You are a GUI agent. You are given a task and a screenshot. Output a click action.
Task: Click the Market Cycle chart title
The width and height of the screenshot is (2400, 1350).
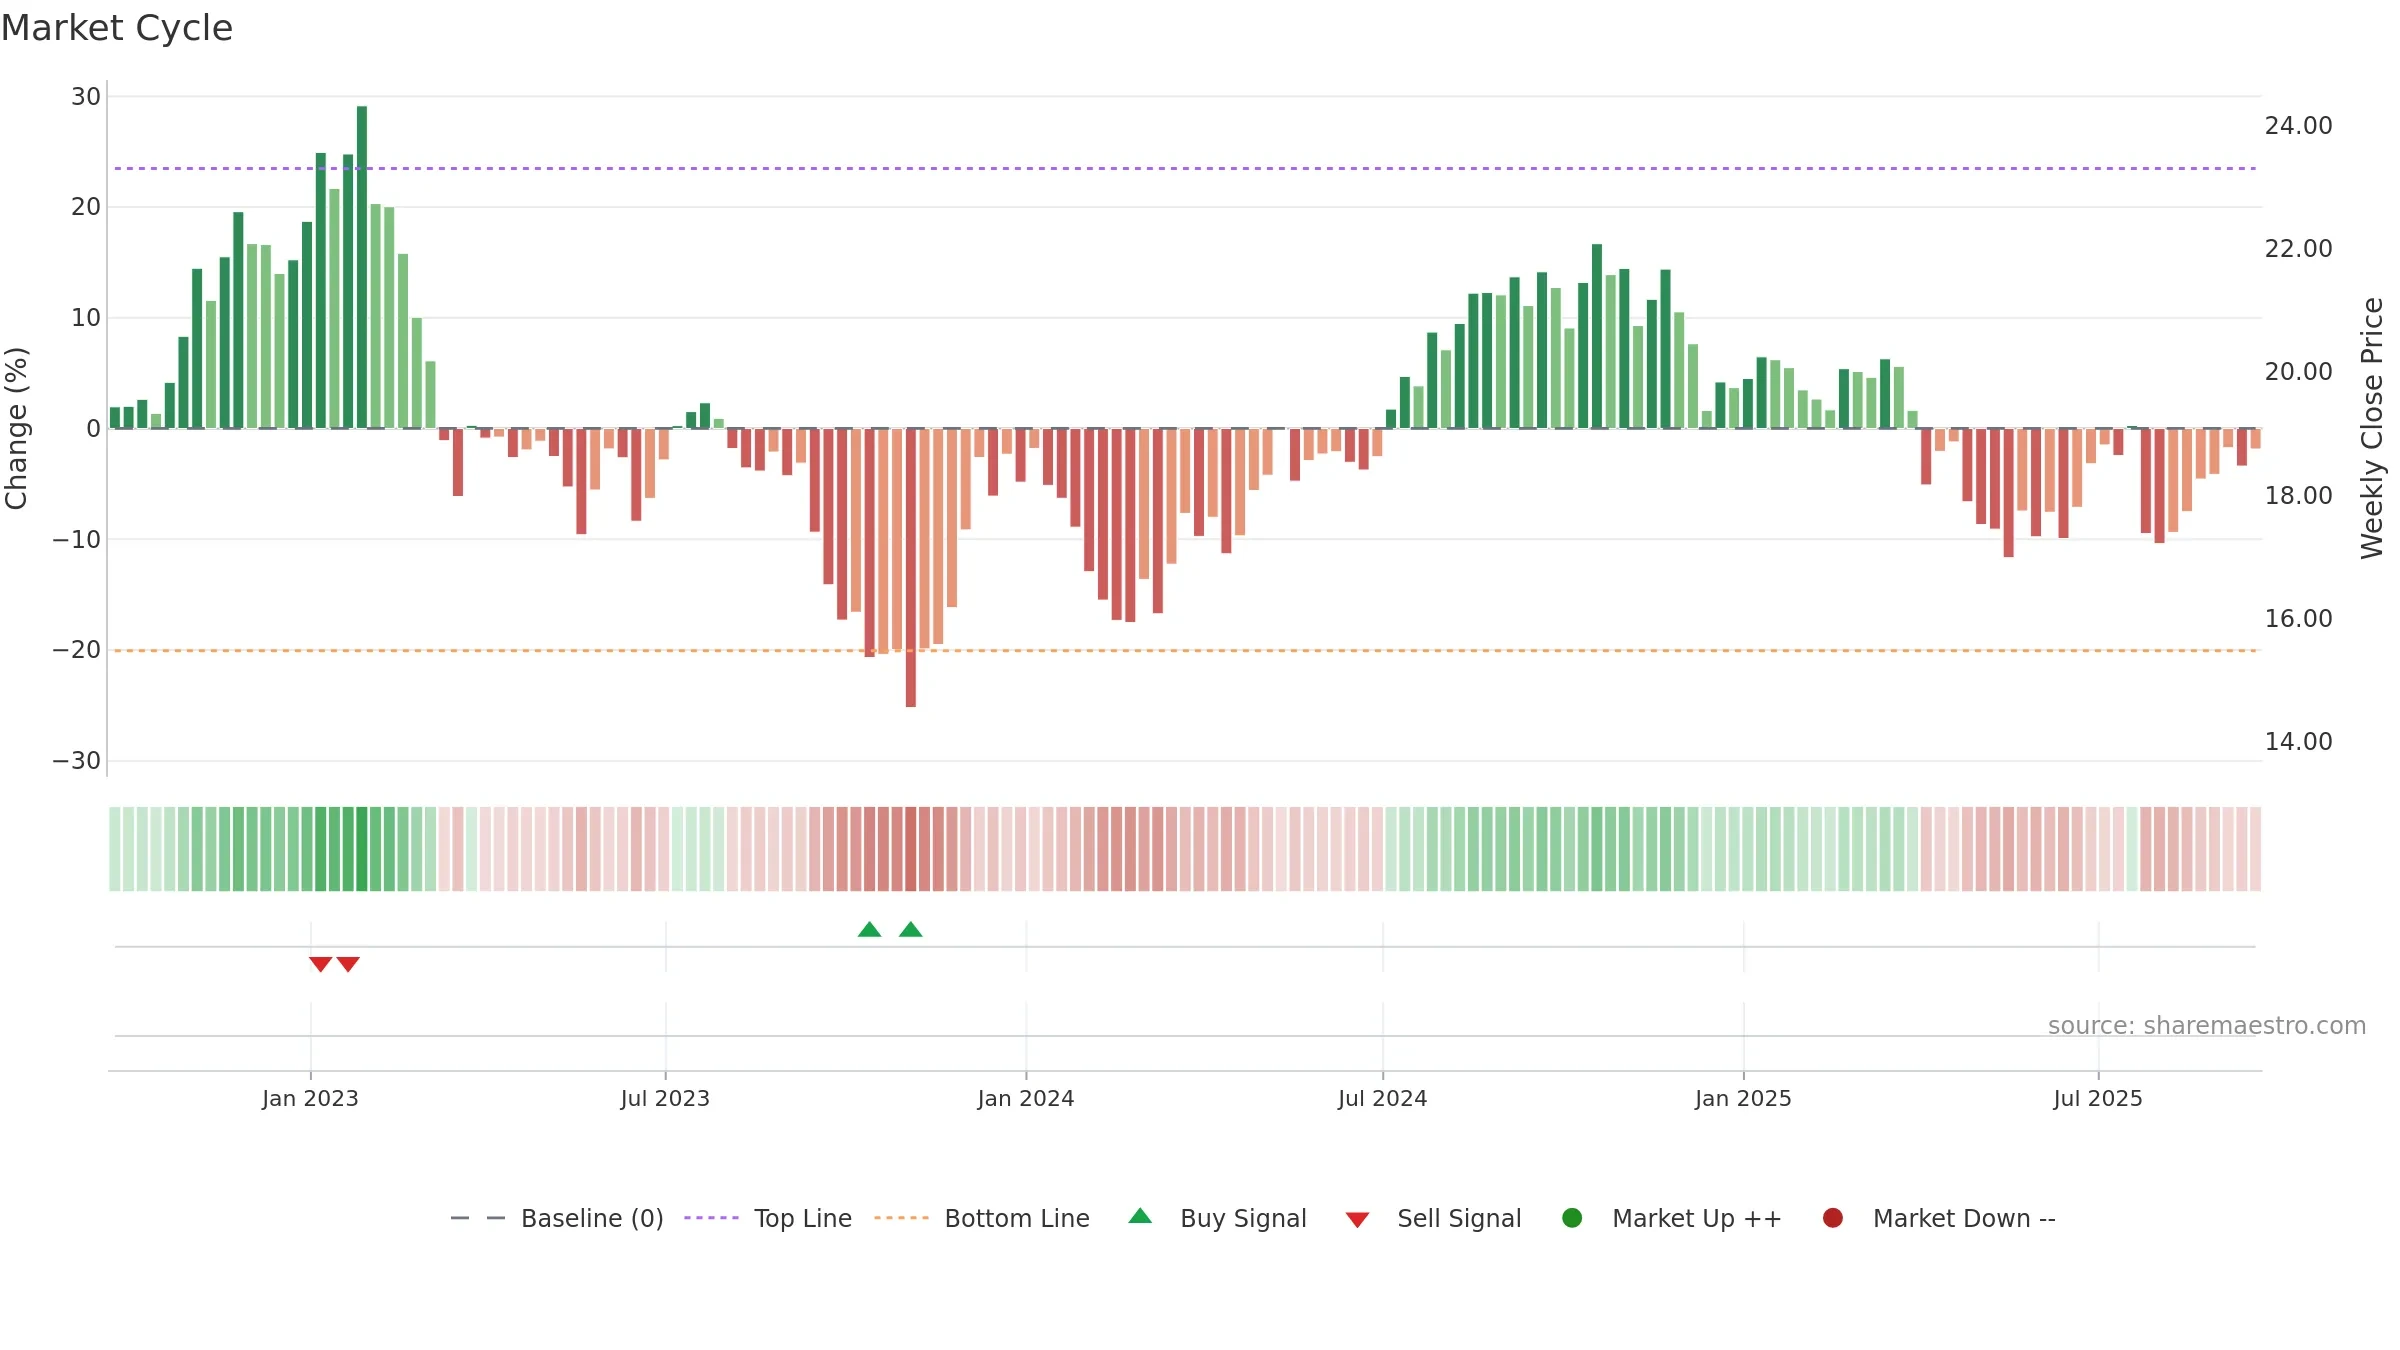(x=117, y=28)
